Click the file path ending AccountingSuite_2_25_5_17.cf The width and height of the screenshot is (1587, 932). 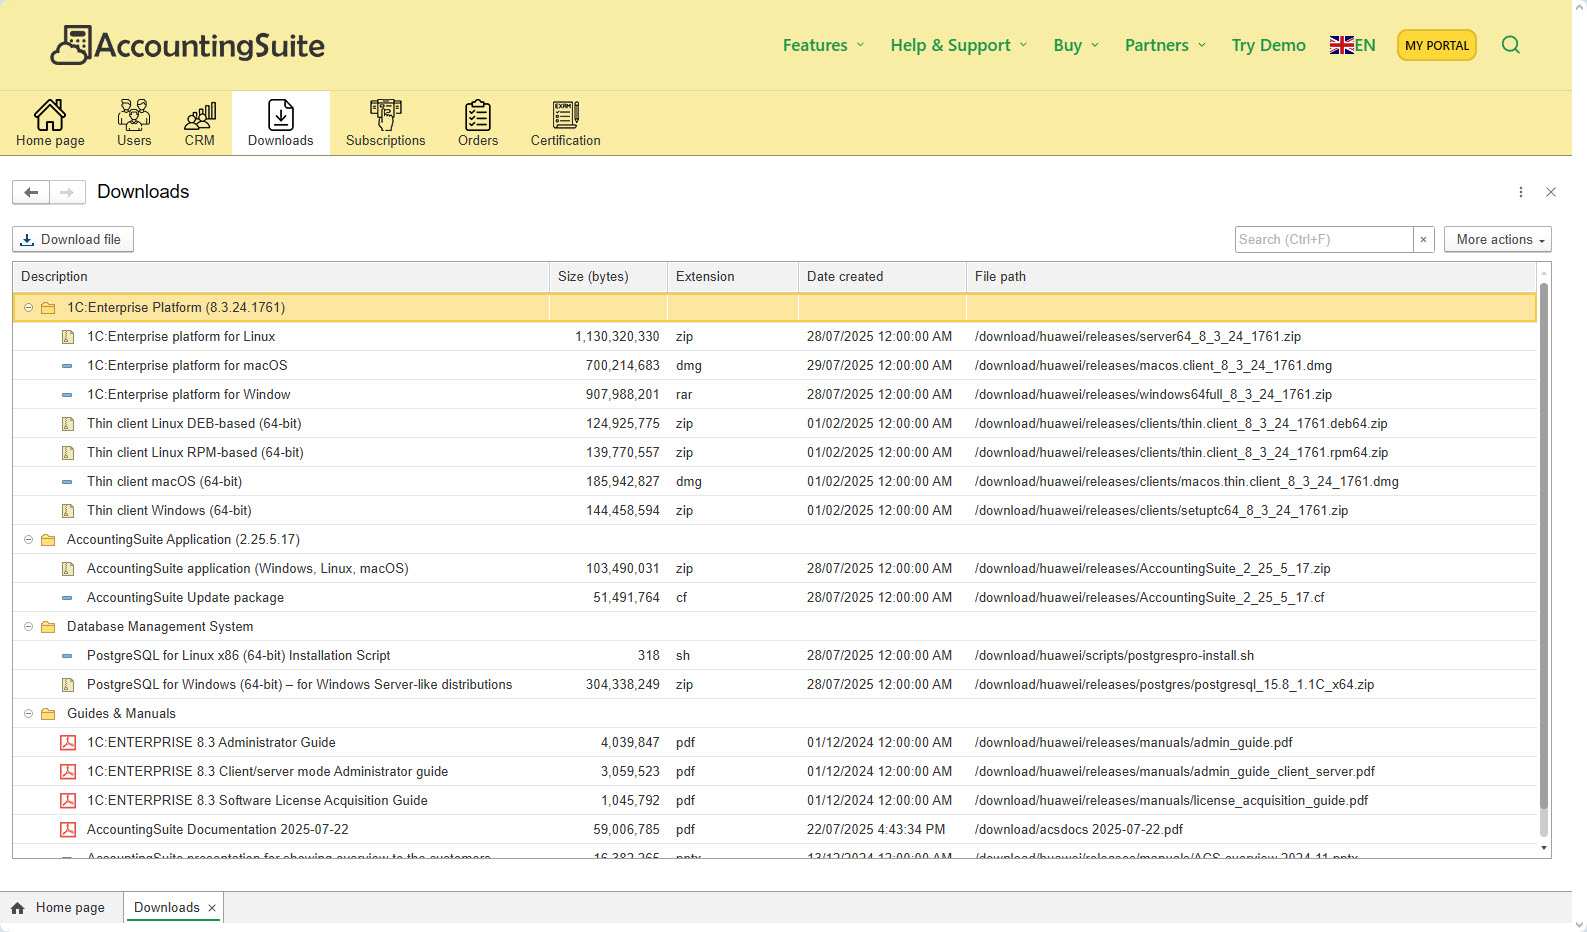(1150, 598)
